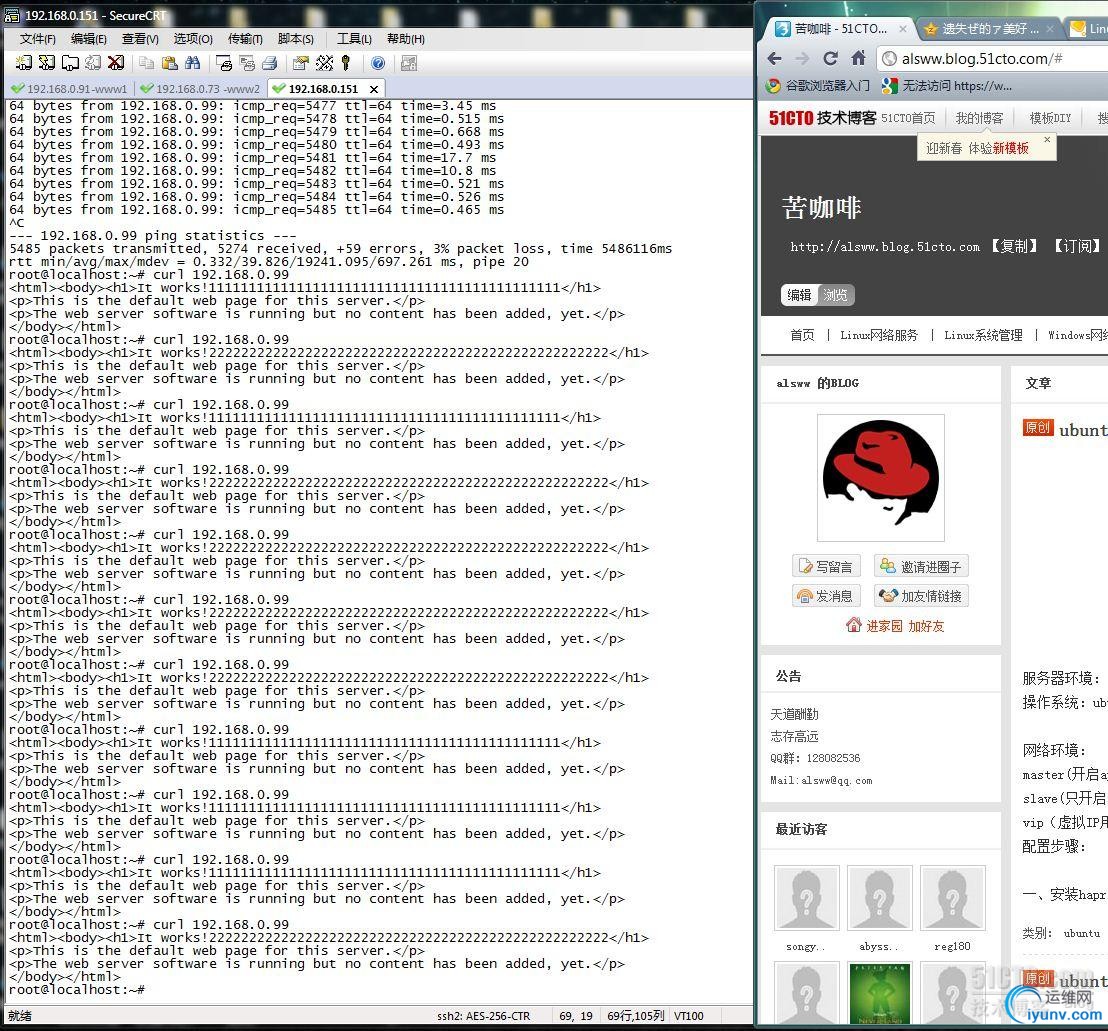This screenshot has height=1031, width=1108.
Task: Open Global Options tools icon
Action: 324,64
